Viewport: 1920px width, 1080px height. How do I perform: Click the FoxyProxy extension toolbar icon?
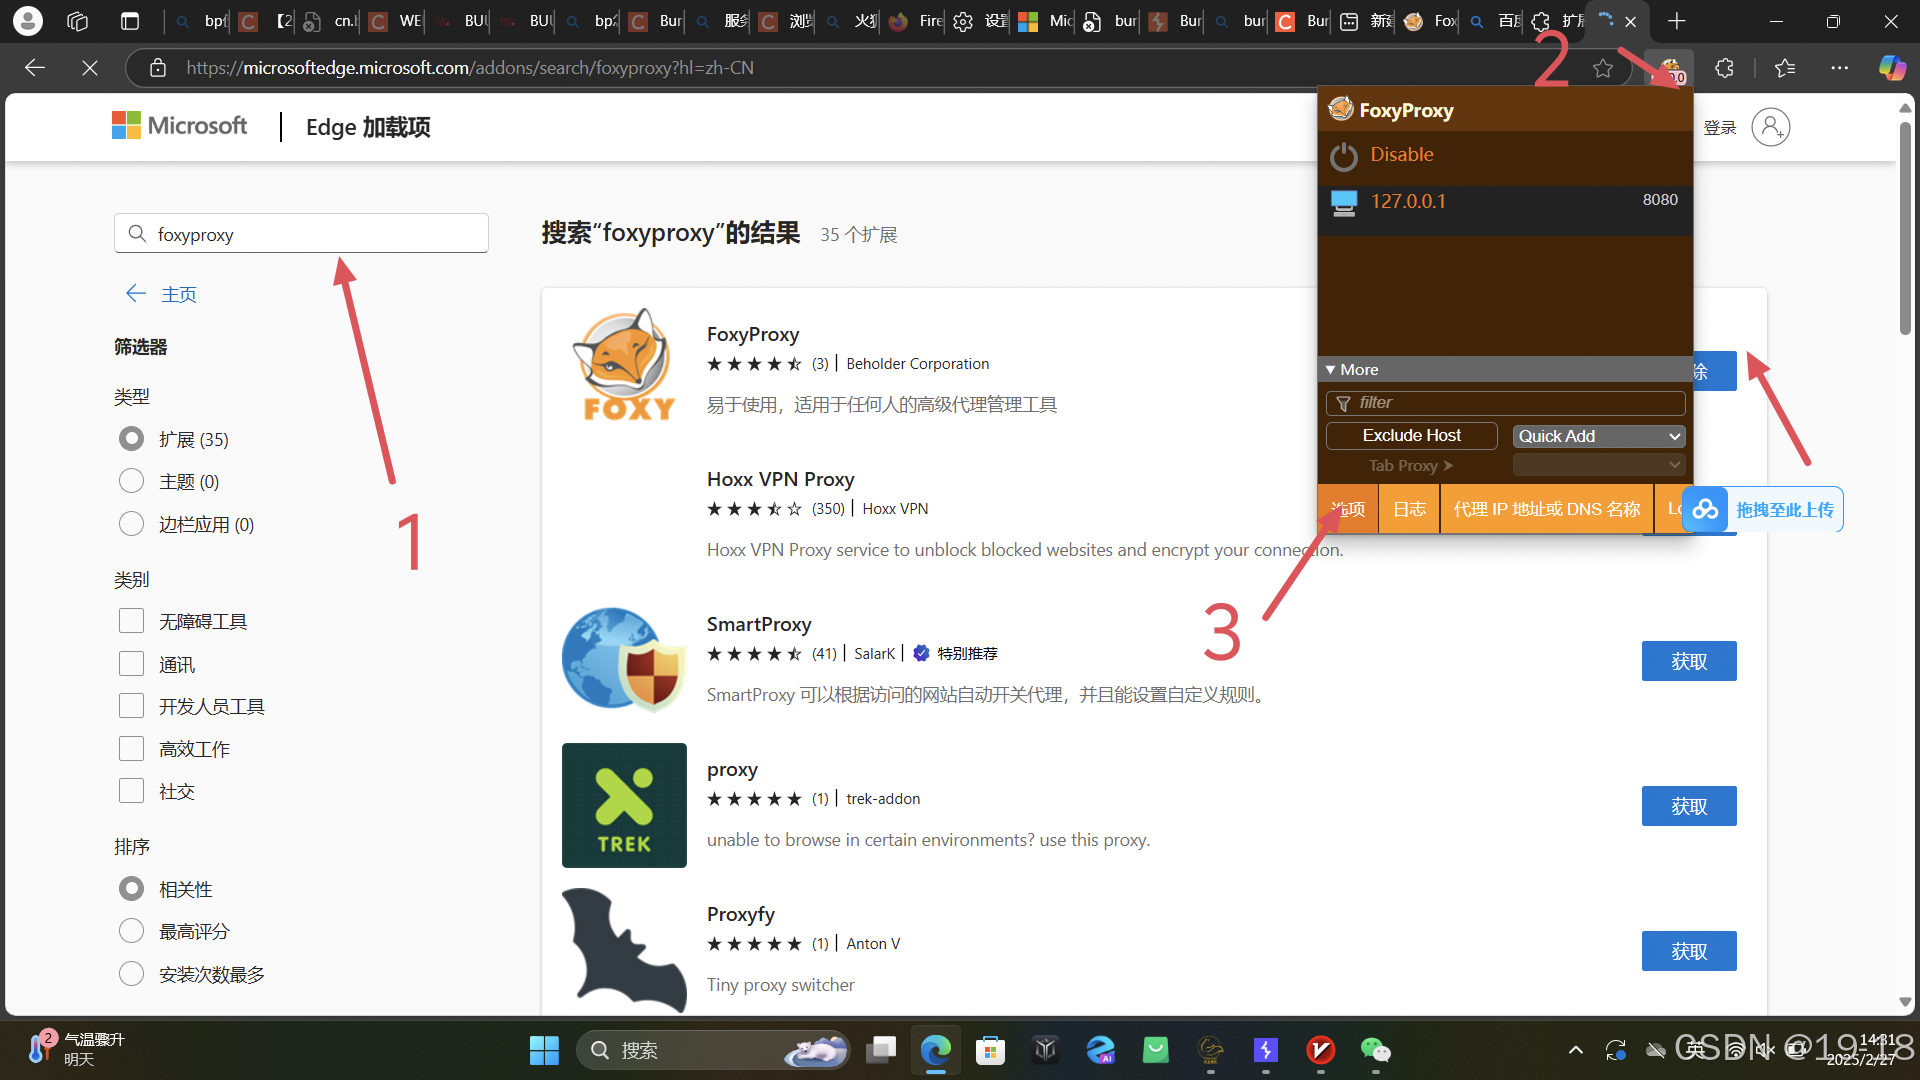coord(1668,68)
